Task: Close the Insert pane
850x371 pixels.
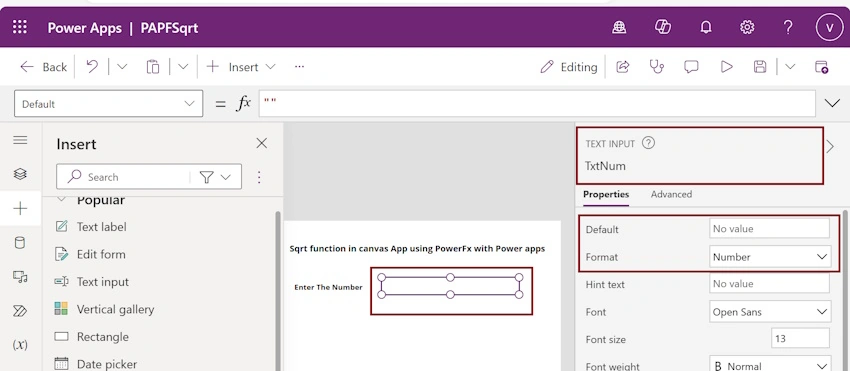Action: click(x=261, y=143)
